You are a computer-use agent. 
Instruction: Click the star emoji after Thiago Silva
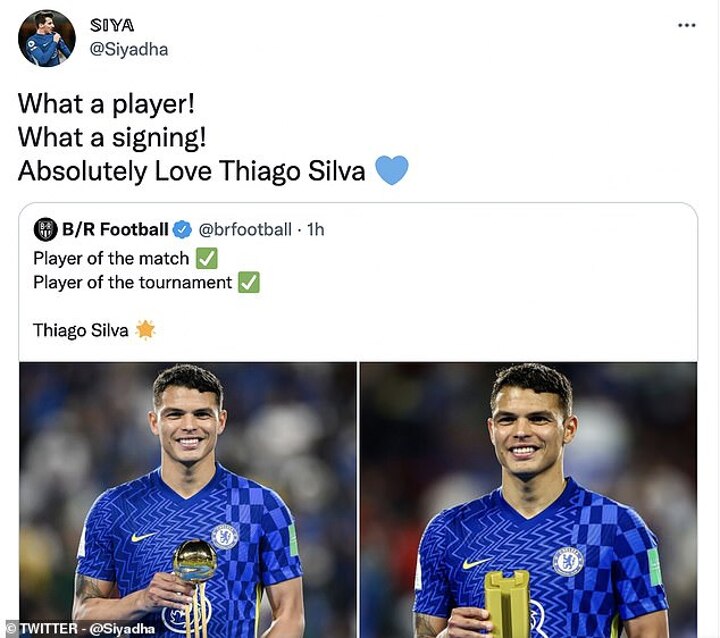146,330
